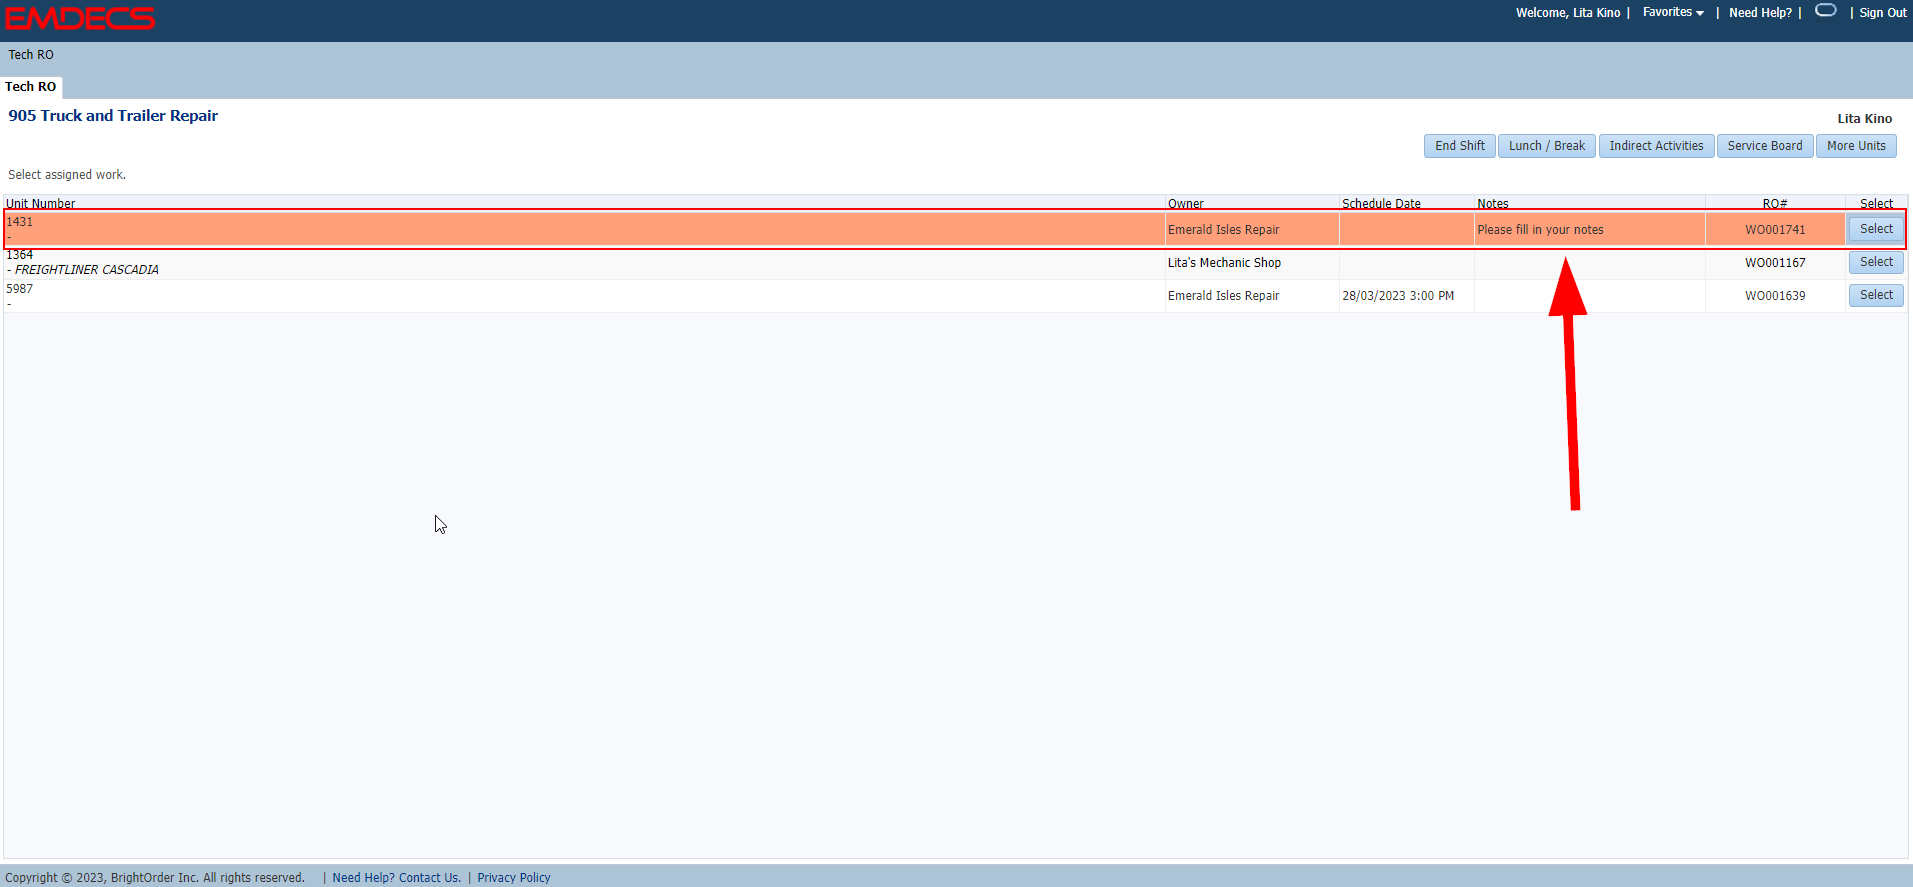This screenshot has height=887, width=1913.
Task: Open the Favorites dropdown menu
Action: (x=1672, y=13)
